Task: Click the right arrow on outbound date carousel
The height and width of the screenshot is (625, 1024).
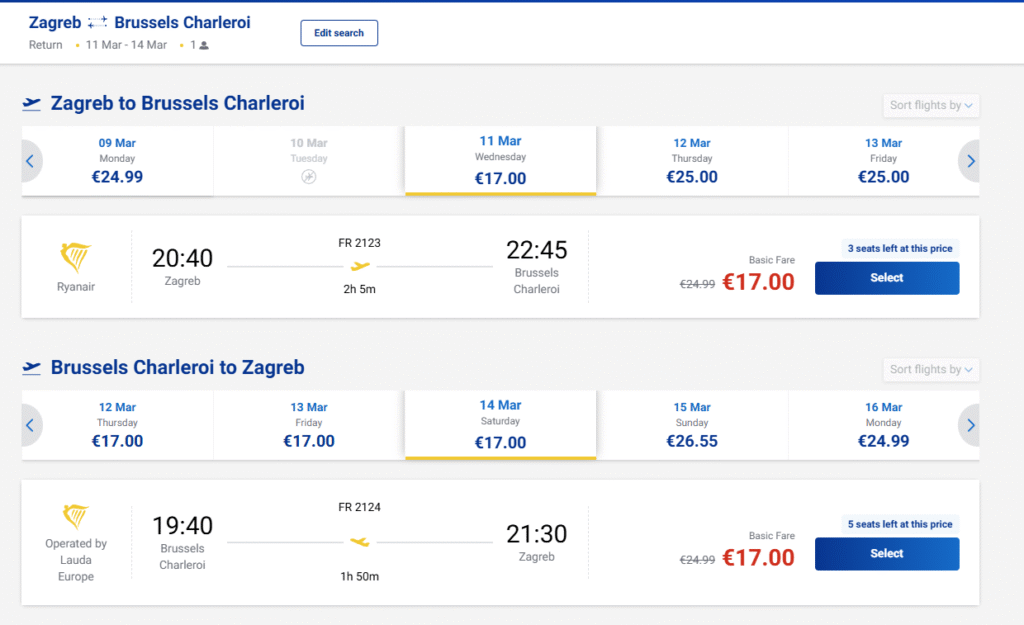Action: (969, 161)
